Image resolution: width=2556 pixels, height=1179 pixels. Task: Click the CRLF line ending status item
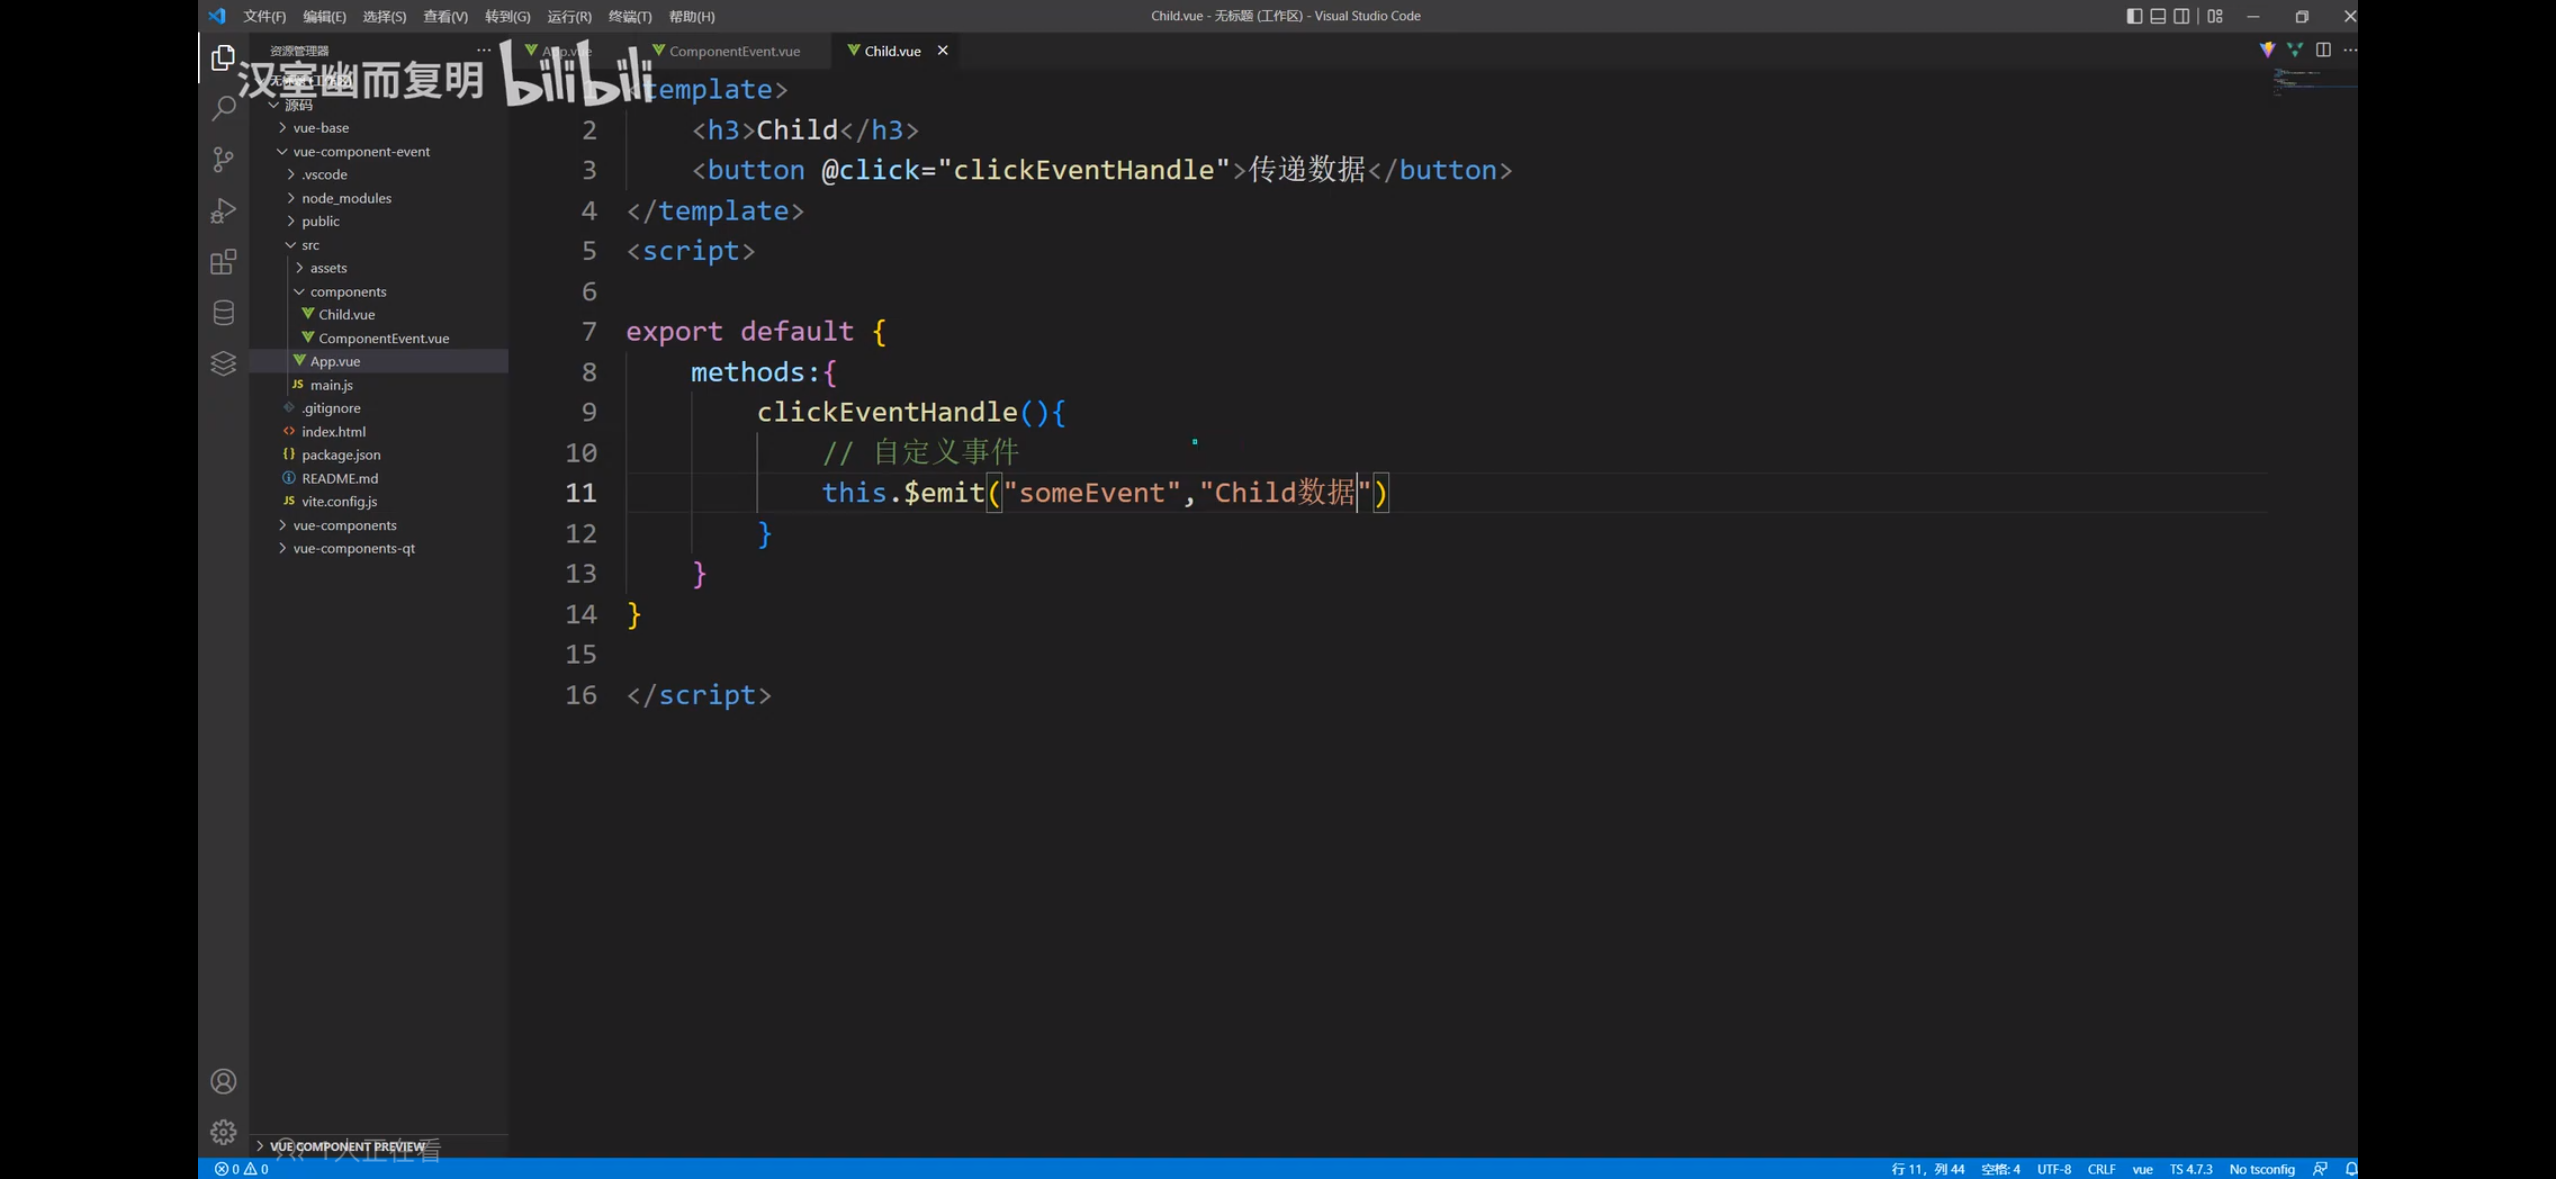click(x=2101, y=1169)
